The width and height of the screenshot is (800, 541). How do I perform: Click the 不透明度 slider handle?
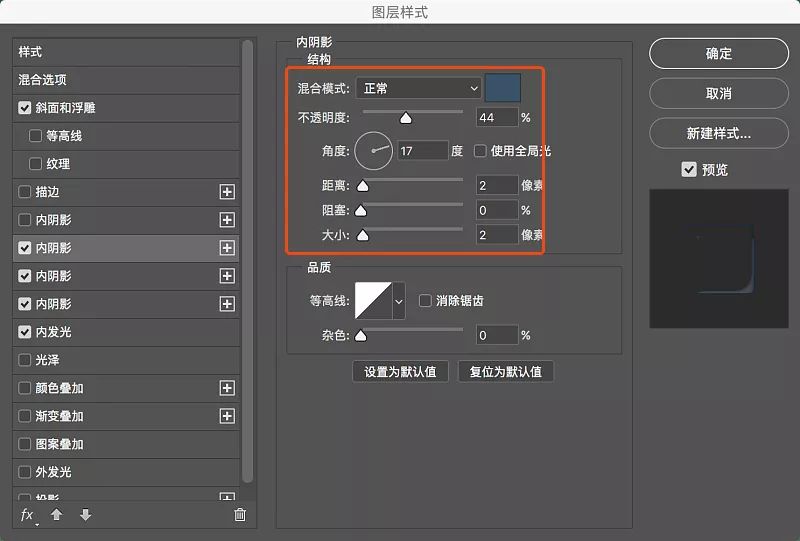click(406, 118)
